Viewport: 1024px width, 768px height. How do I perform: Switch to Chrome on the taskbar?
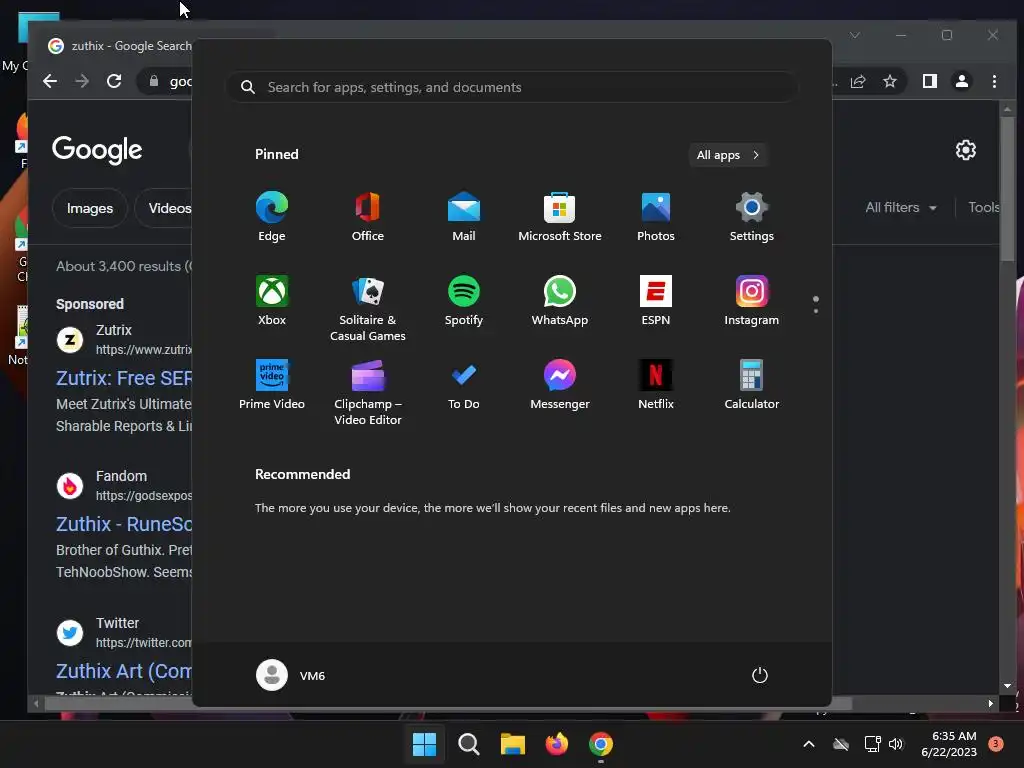click(601, 744)
